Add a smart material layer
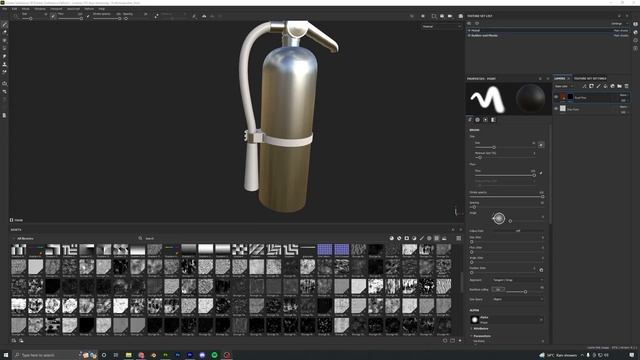Screen dimensions: 640x360 coord(612,86)
